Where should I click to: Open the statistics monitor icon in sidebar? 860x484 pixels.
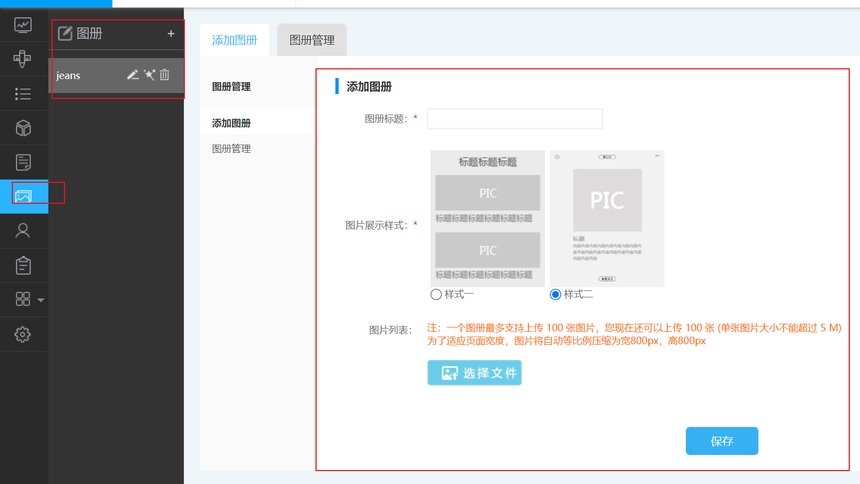point(23,25)
